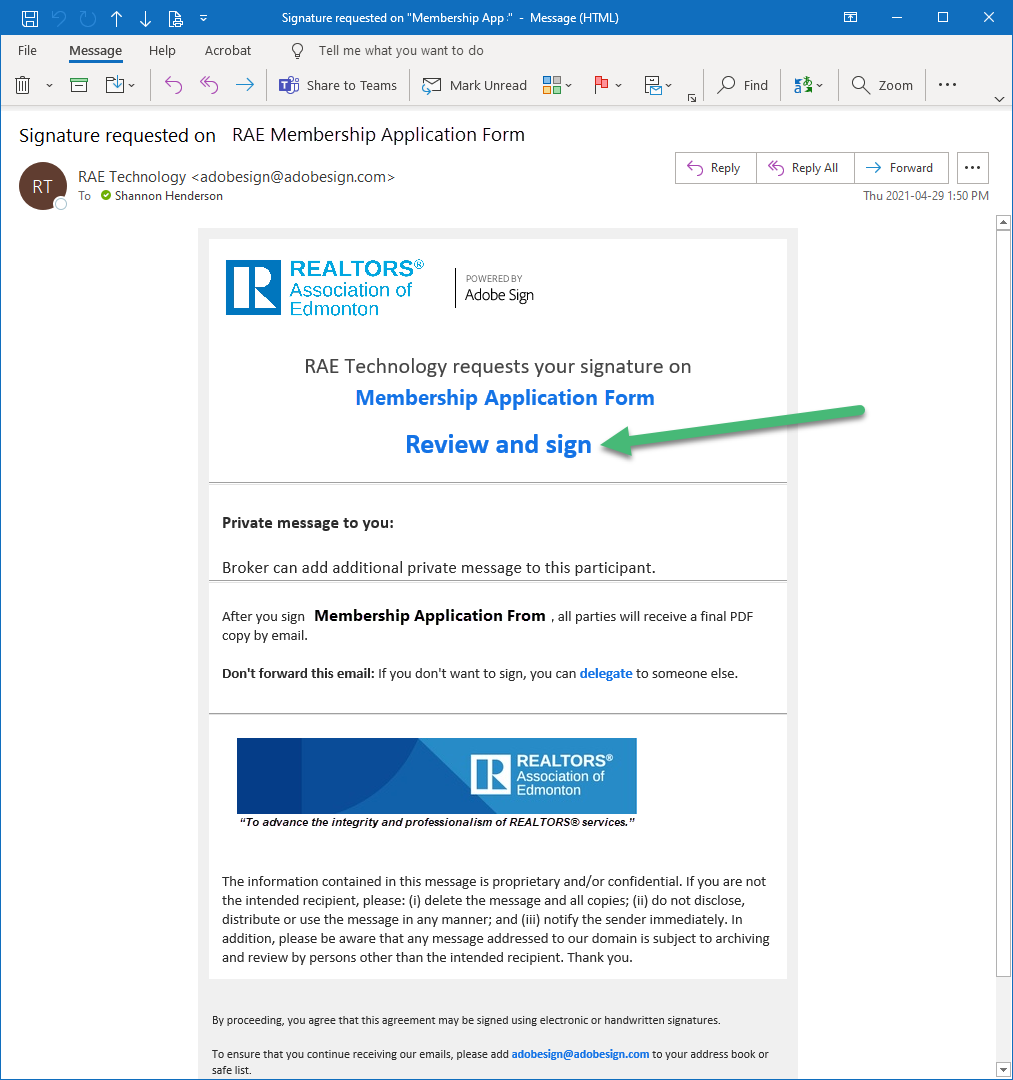Screen dimensions: 1013x1080
Task: Click the REALTORS Association banner image
Action: click(x=437, y=776)
